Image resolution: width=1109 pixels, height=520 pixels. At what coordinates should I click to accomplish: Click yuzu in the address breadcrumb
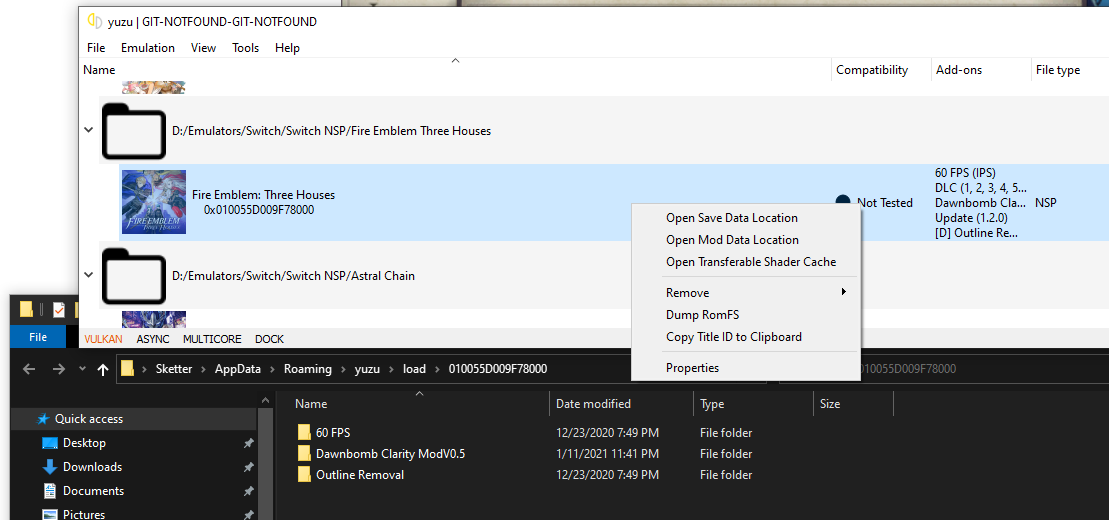[367, 369]
